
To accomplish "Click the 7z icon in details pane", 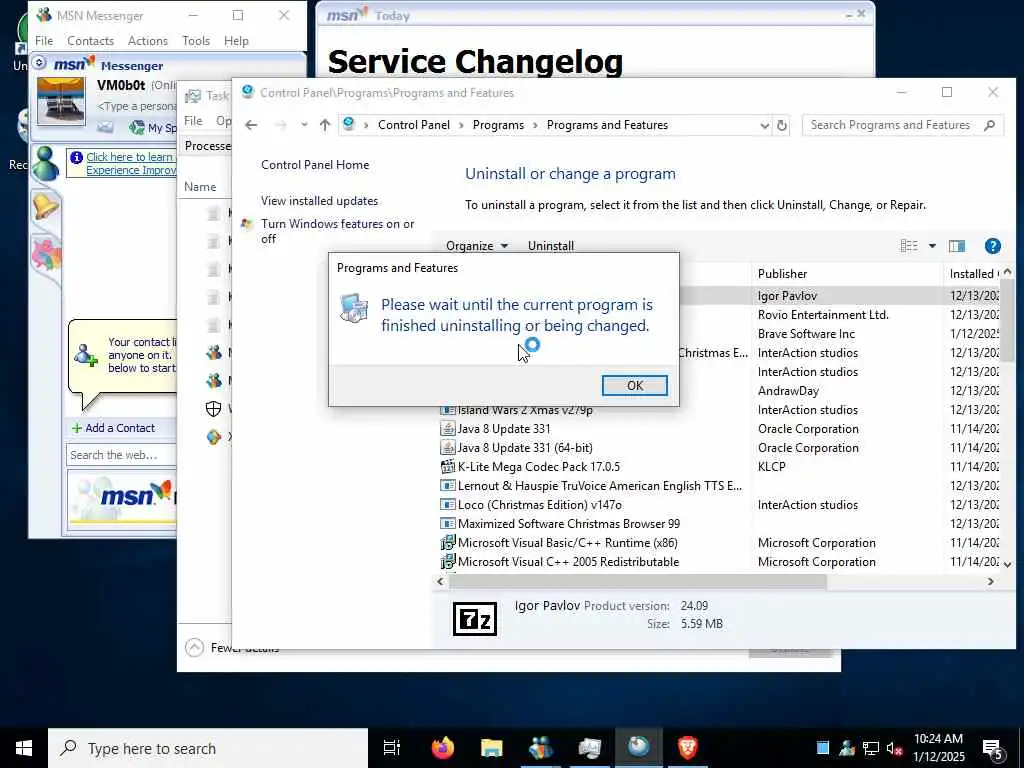I will 475,618.
